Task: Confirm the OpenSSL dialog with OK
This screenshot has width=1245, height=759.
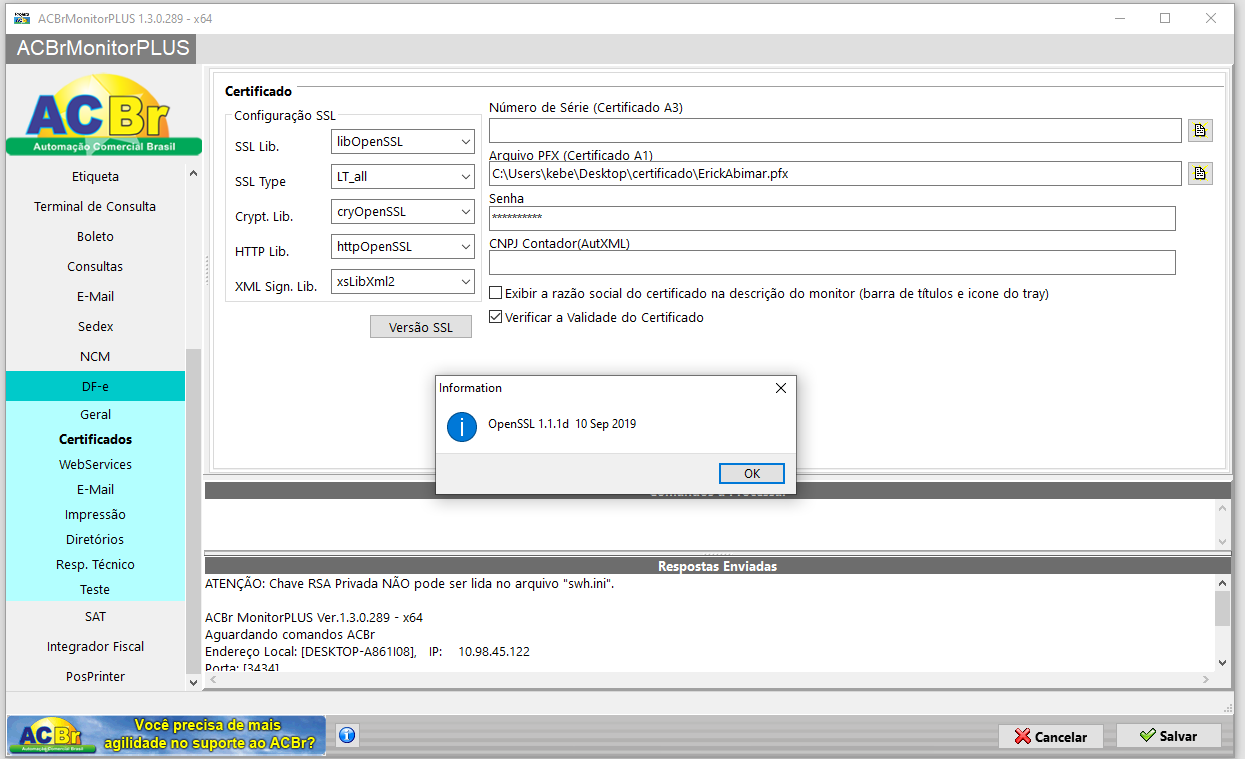Action: (x=752, y=473)
